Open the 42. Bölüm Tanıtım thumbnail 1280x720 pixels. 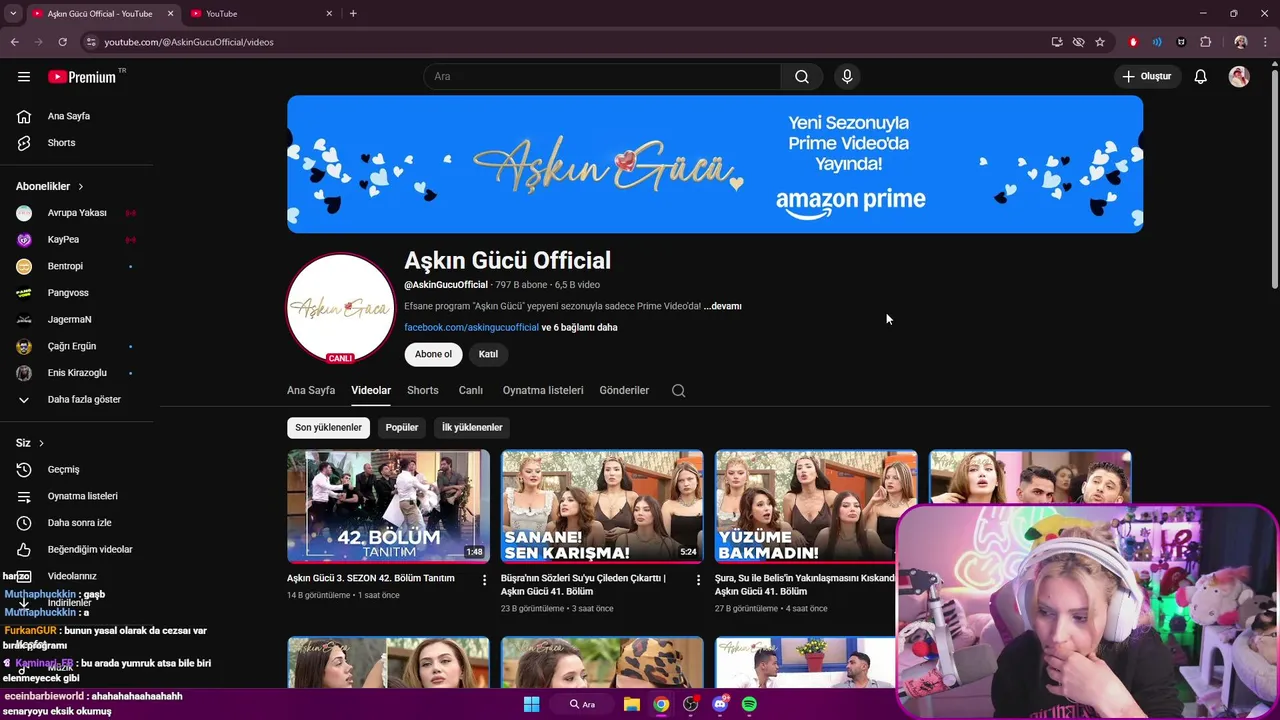pyautogui.click(x=388, y=506)
